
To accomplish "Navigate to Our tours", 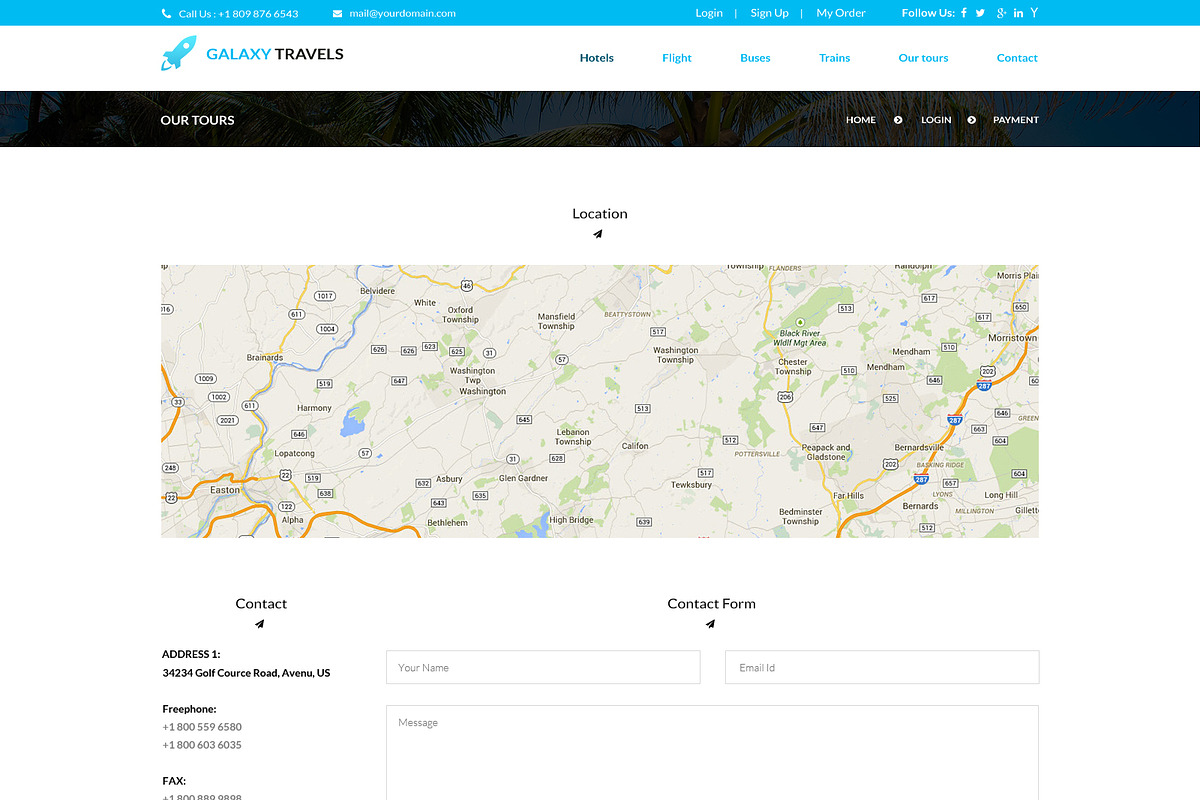I will pos(923,58).
